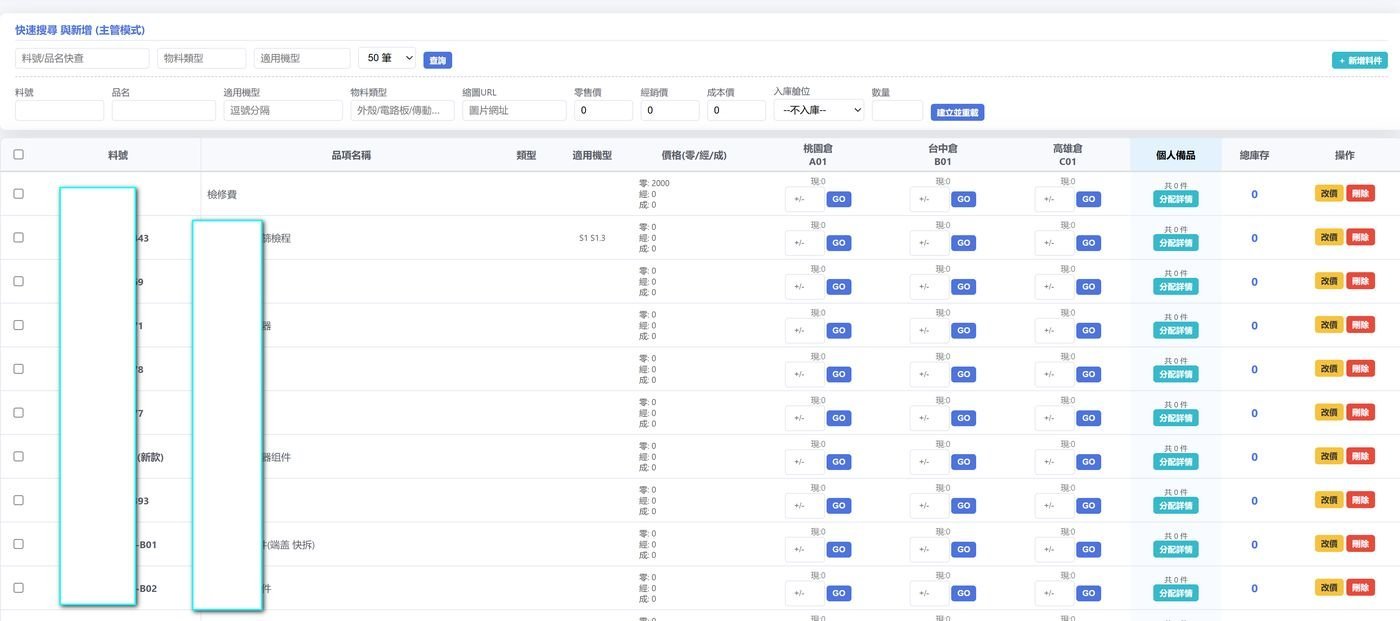This screenshot has width=1400, height=621.
Task: Click the 建立並重載 button
Action: coord(958,112)
